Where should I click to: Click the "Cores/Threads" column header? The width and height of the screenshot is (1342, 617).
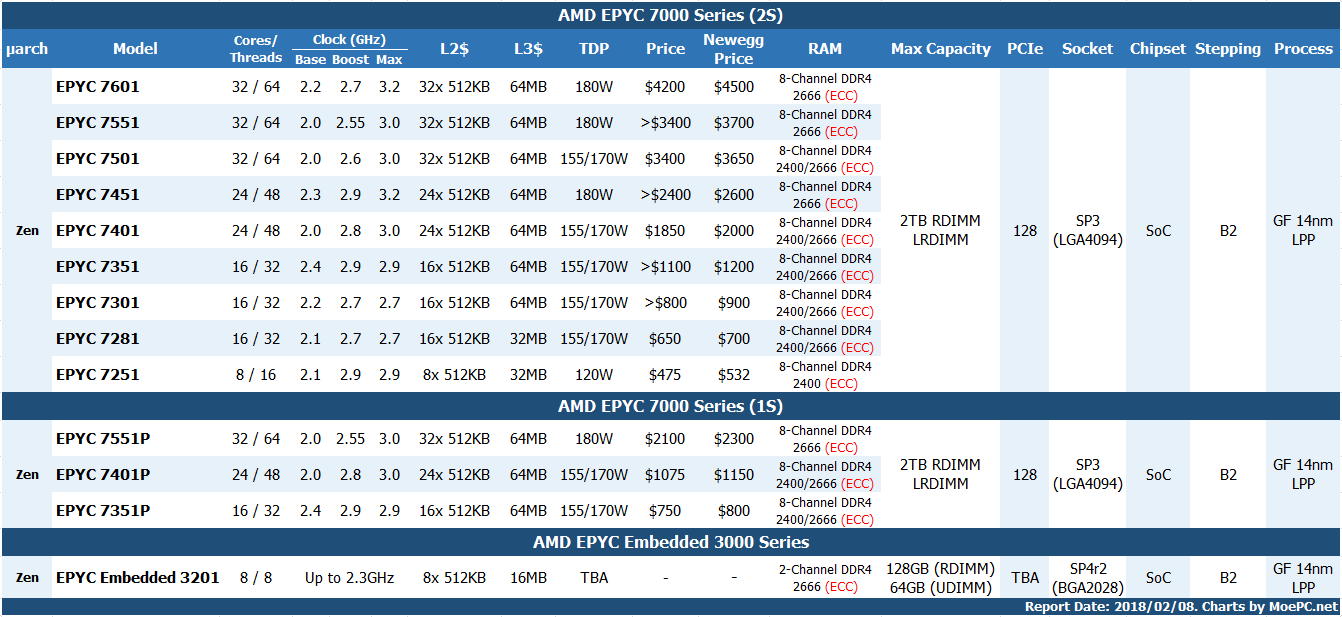pos(256,49)
